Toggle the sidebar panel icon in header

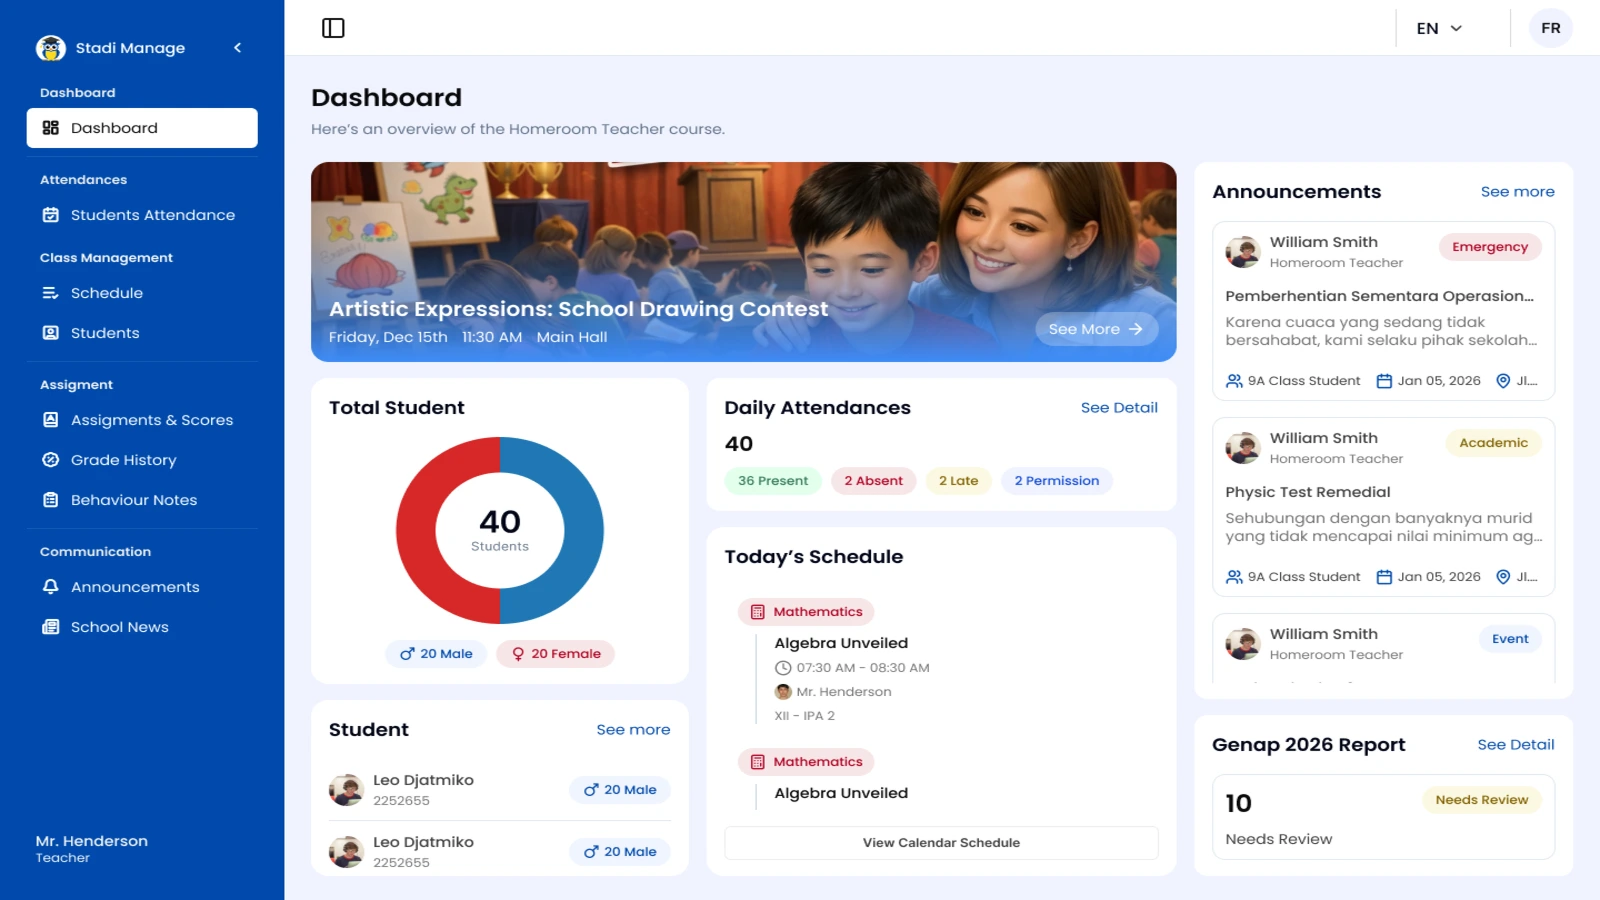[x=333, y=28]
